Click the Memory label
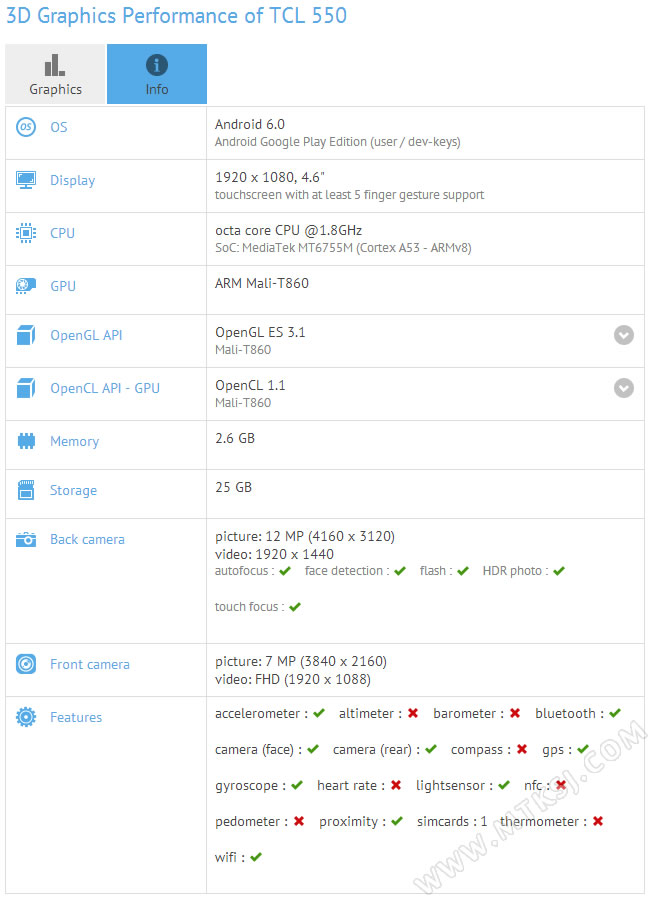Screen dimensions: 650x897 point(74,442)
